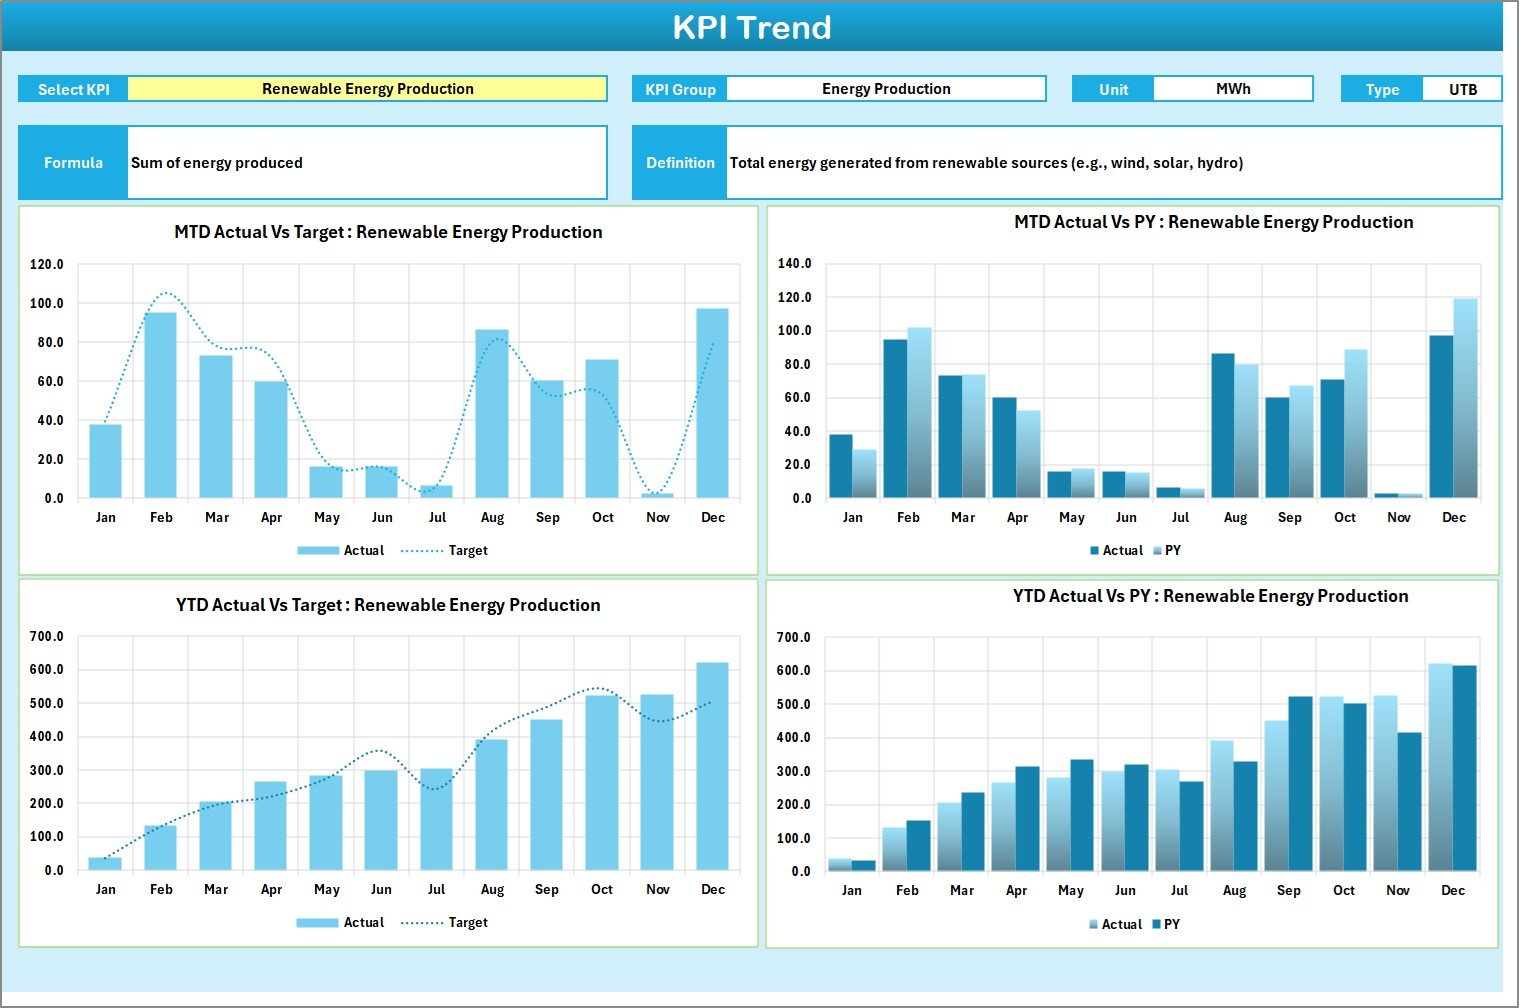Screen dimensions: 1519x1008
Task: Click the Nov axis label in MTD chart
Action: [657, 517]
